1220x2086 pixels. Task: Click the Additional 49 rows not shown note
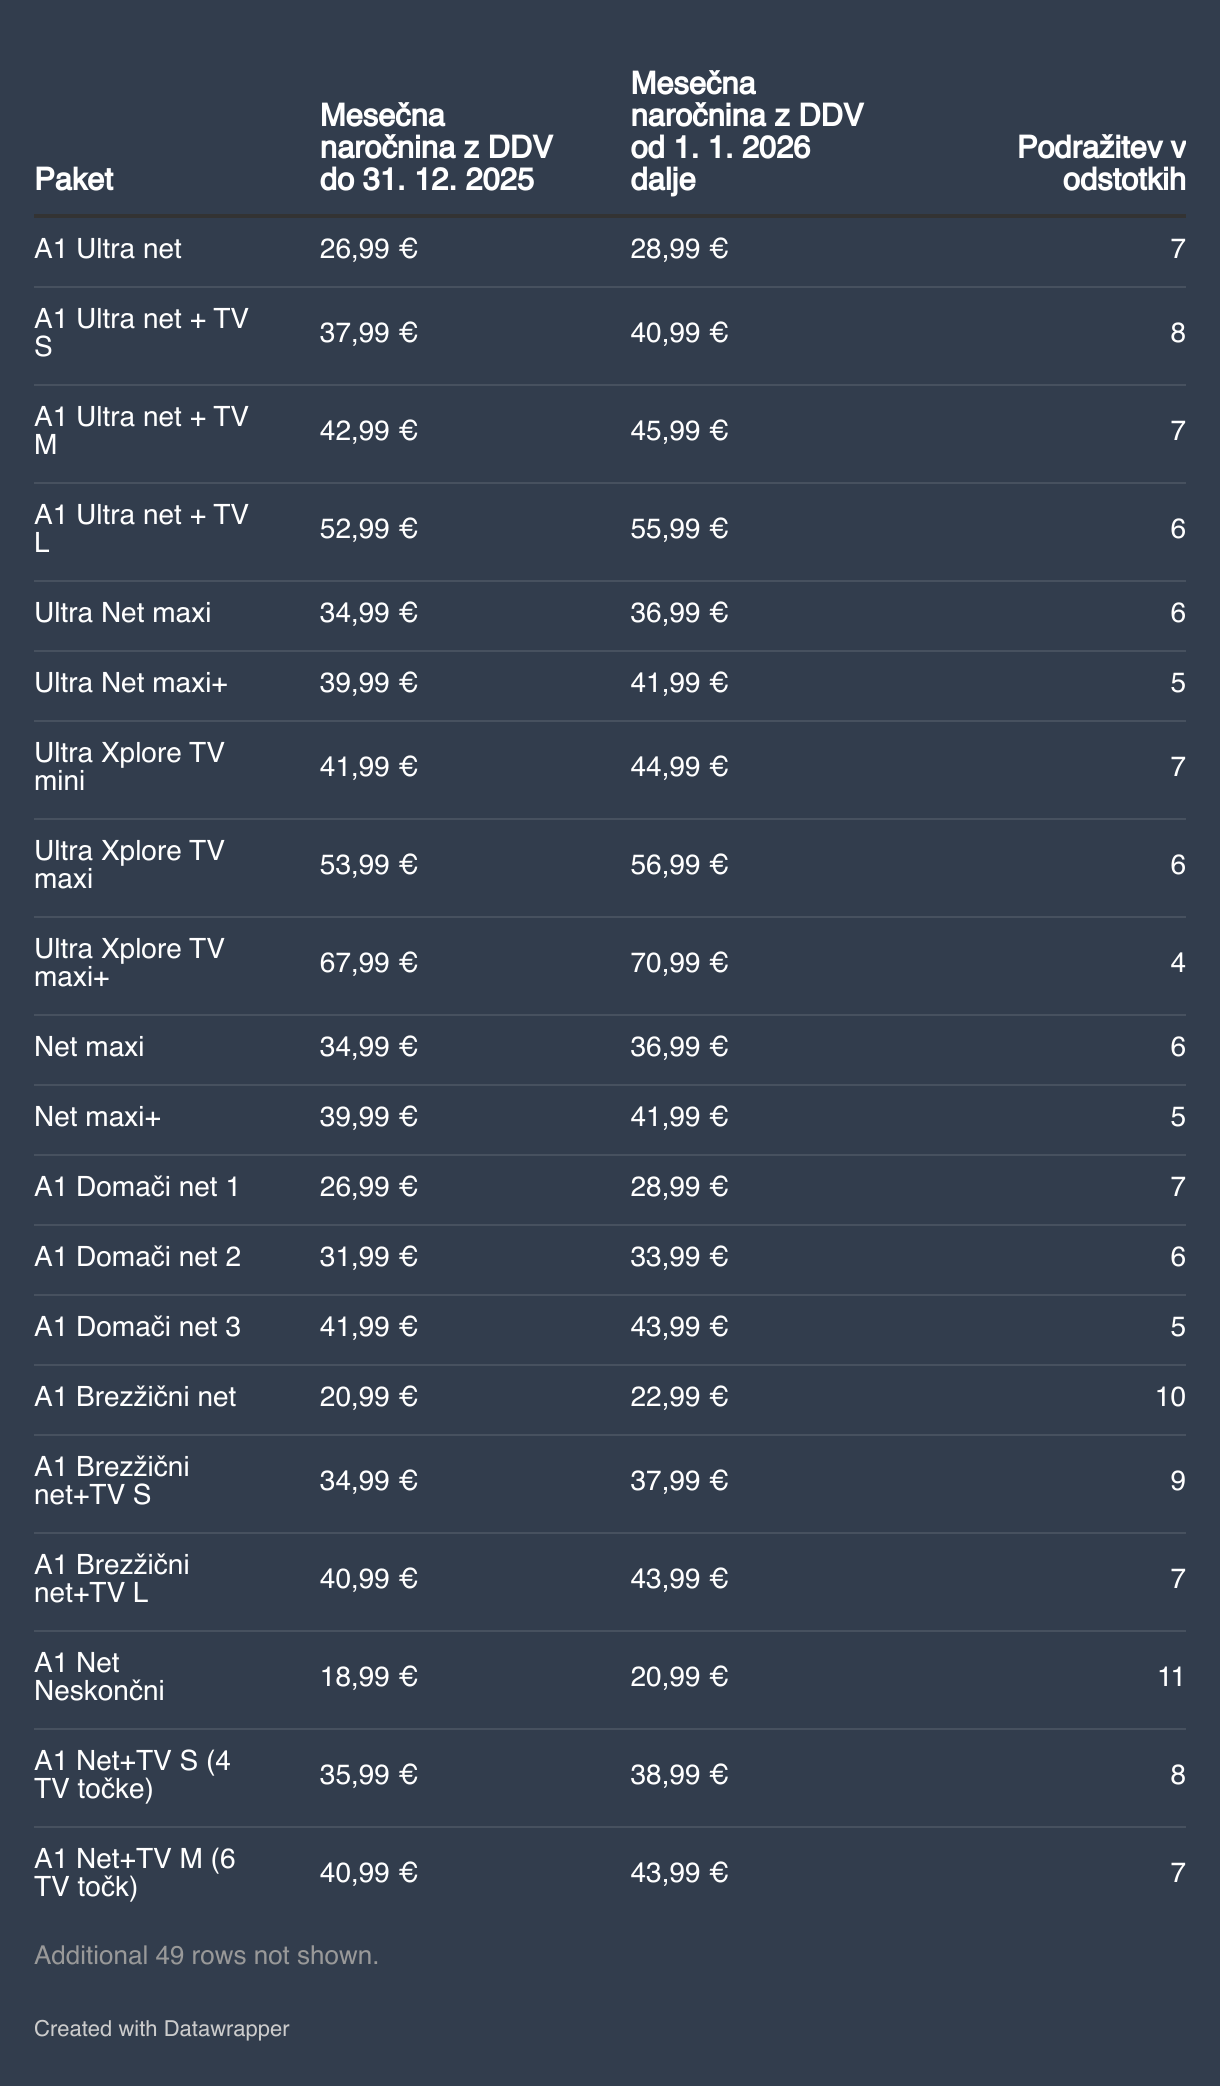click(206, 1955)
